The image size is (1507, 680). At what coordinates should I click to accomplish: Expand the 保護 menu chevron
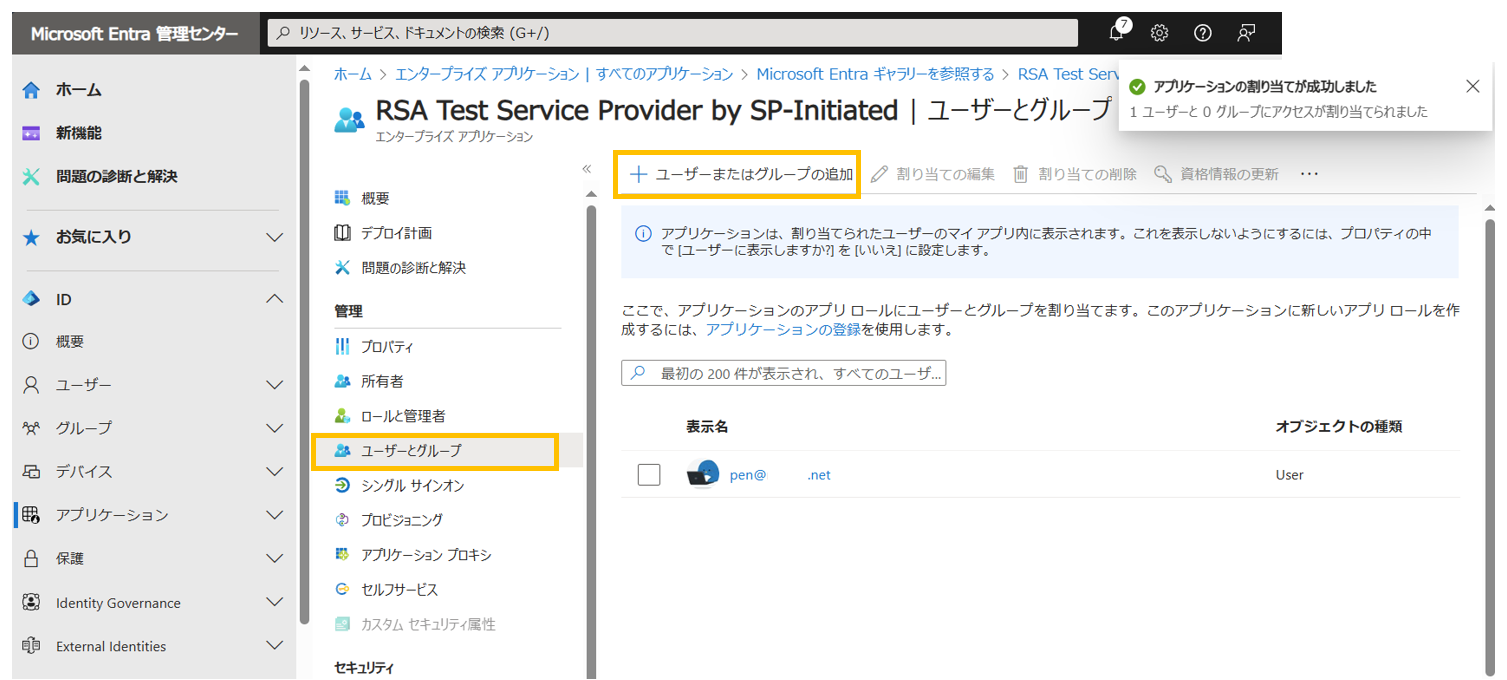click(x=274, y=559)
